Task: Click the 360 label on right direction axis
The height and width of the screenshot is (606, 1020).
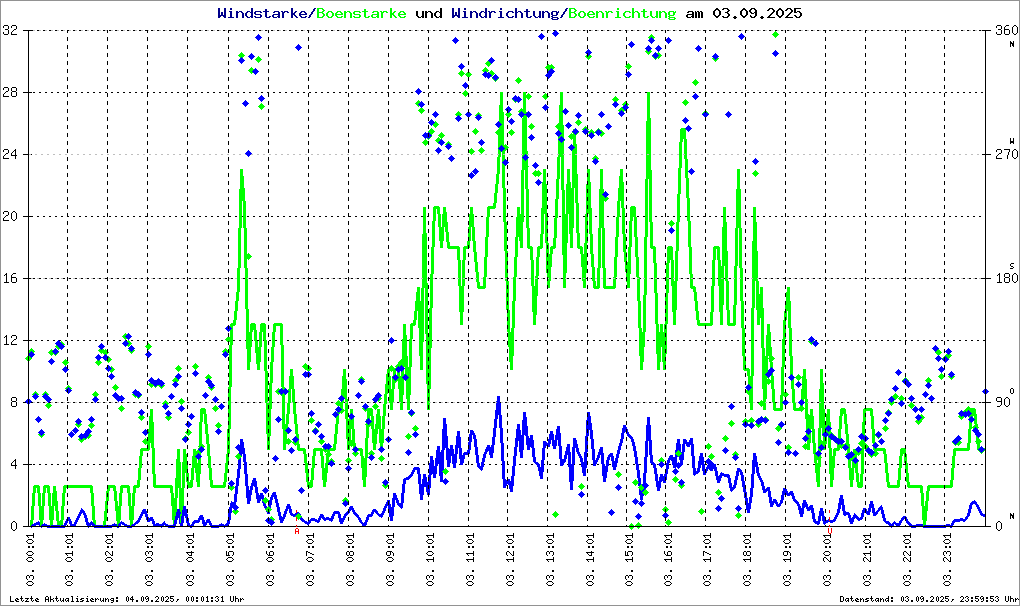Action: pos(1004,31)
